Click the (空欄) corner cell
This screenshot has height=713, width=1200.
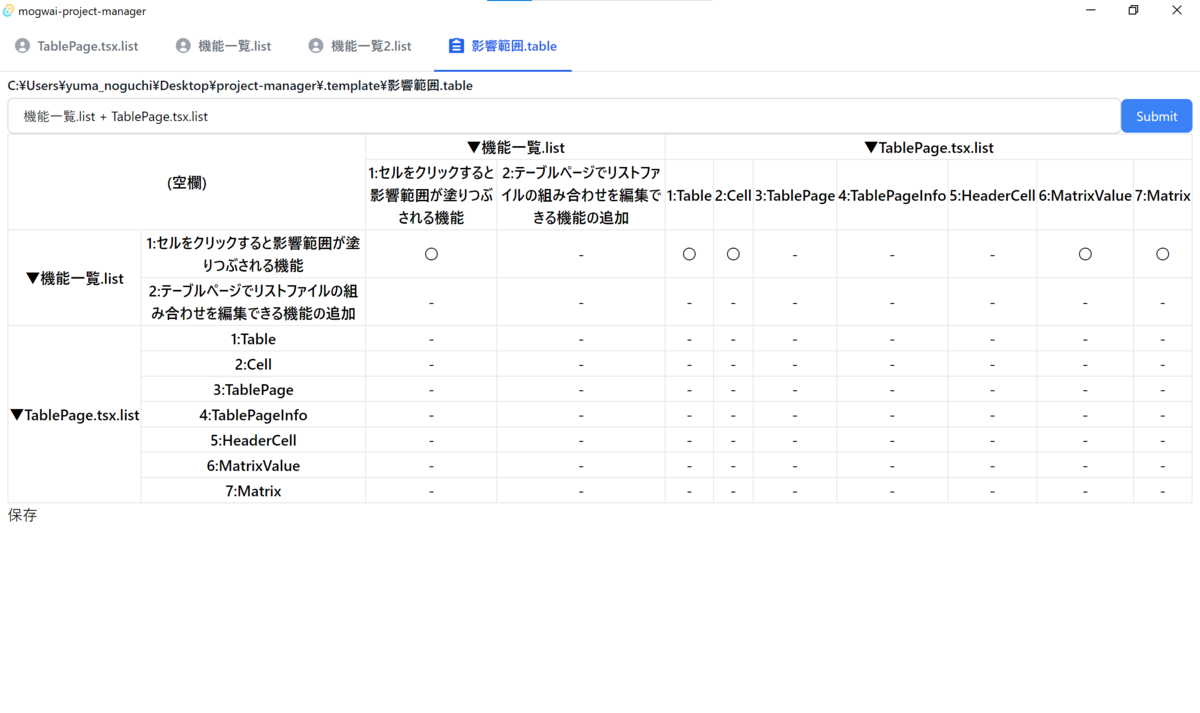coord(187,183)
